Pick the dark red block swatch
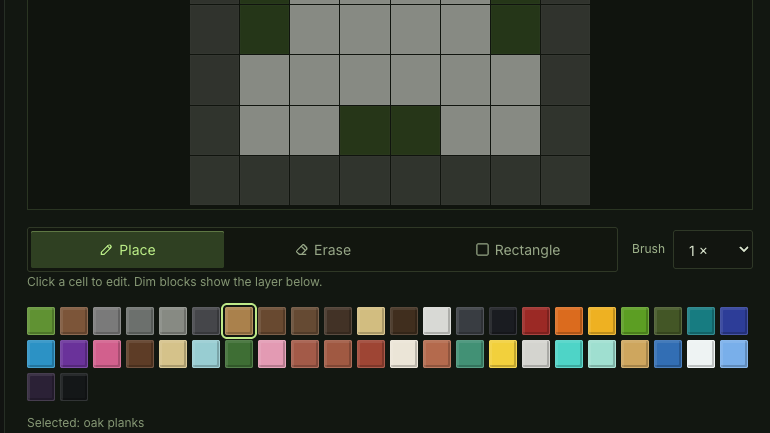The image size is (770, 433). [x=536, y=321]
